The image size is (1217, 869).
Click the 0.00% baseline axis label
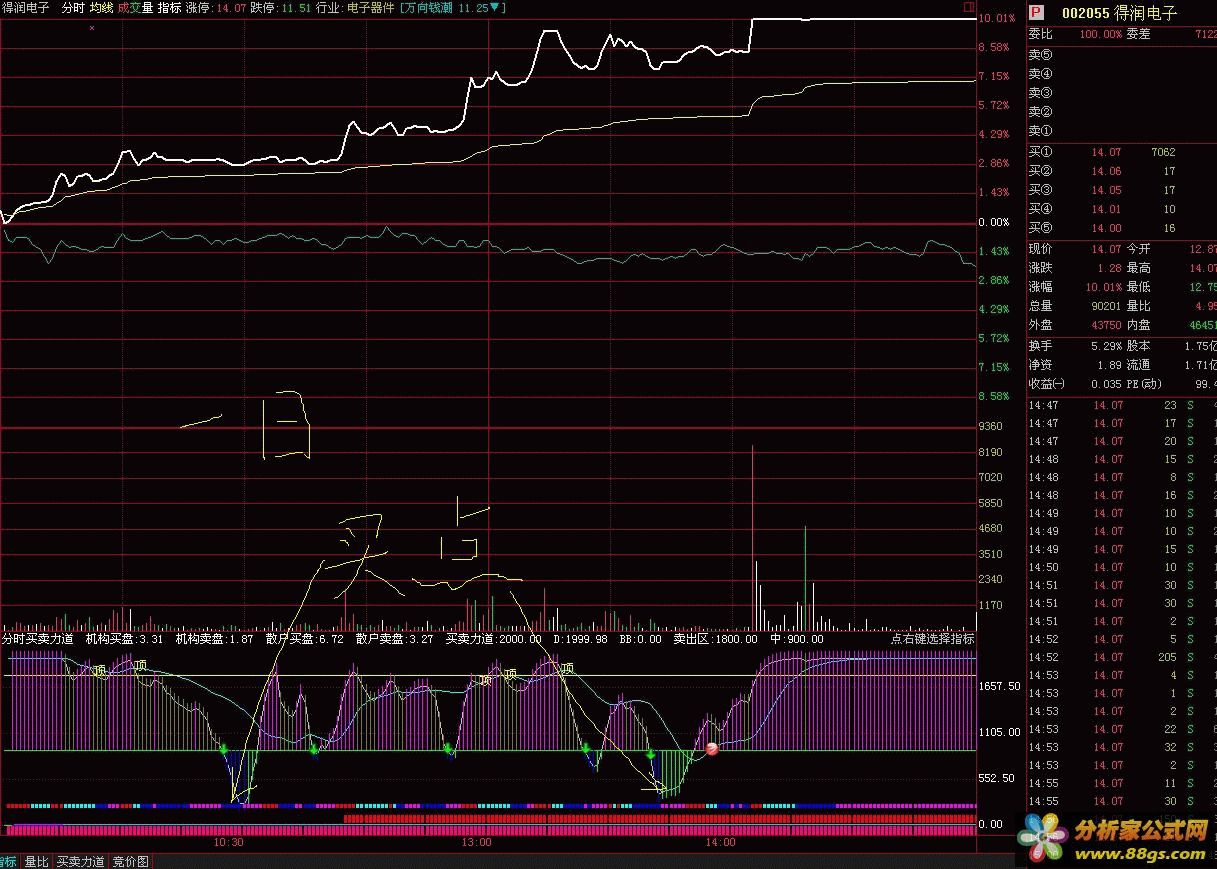pos(995,222)
